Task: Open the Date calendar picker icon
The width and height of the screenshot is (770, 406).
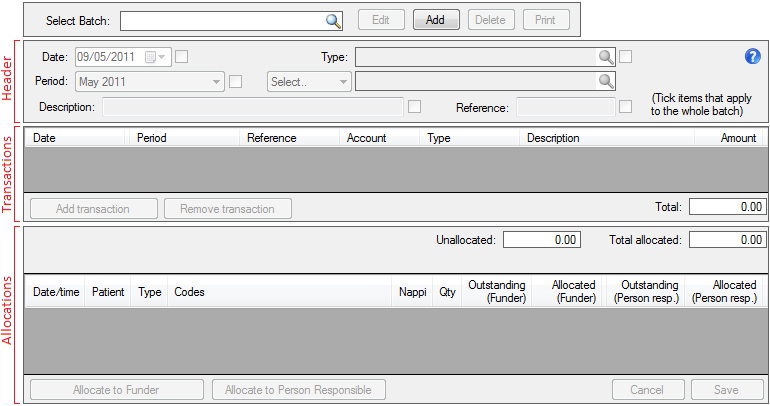Action: click(152, 57)
